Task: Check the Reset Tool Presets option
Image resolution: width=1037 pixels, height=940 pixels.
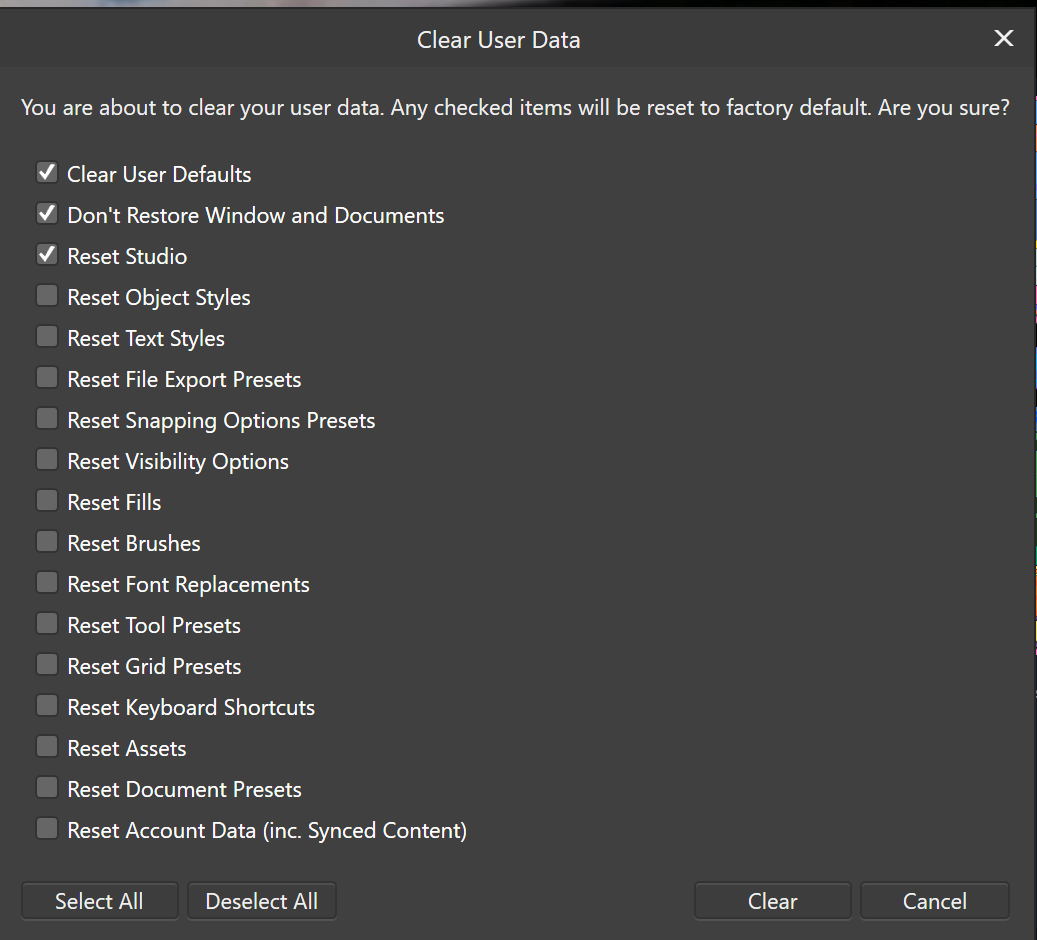Action: pyautogui.click(x=47, y=624)
